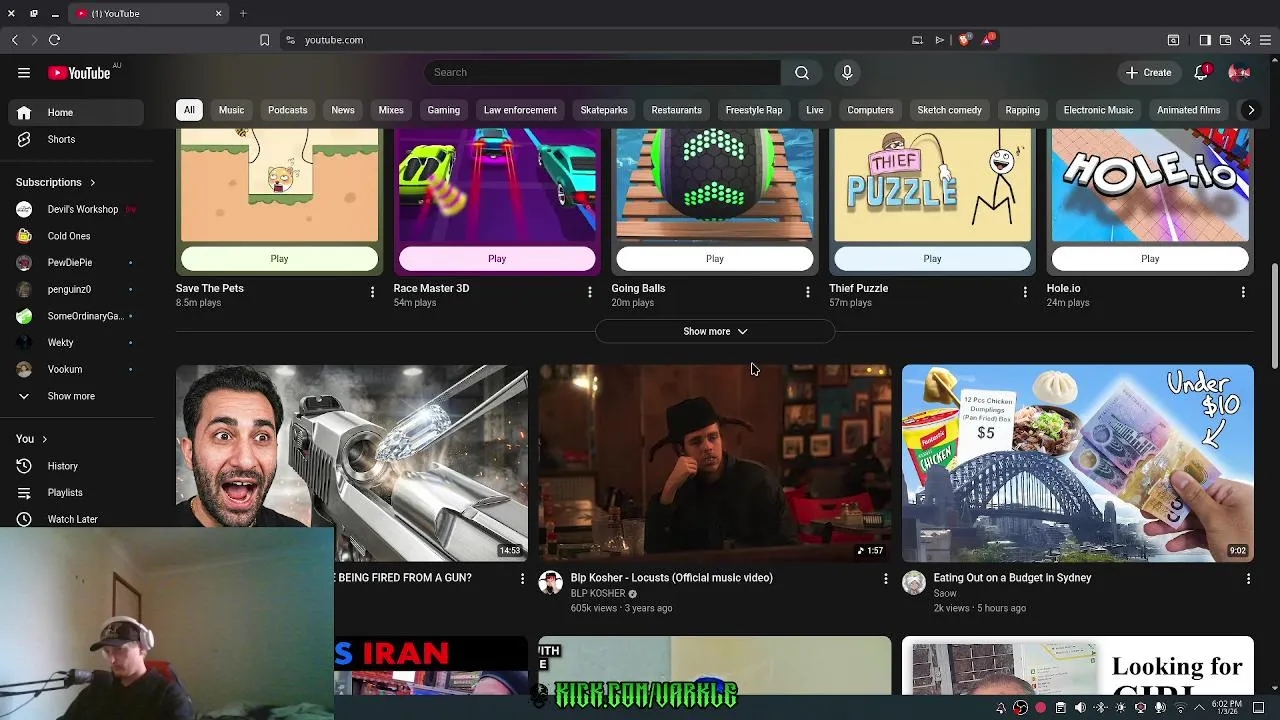Expand the You section chevron

point(44,439)
